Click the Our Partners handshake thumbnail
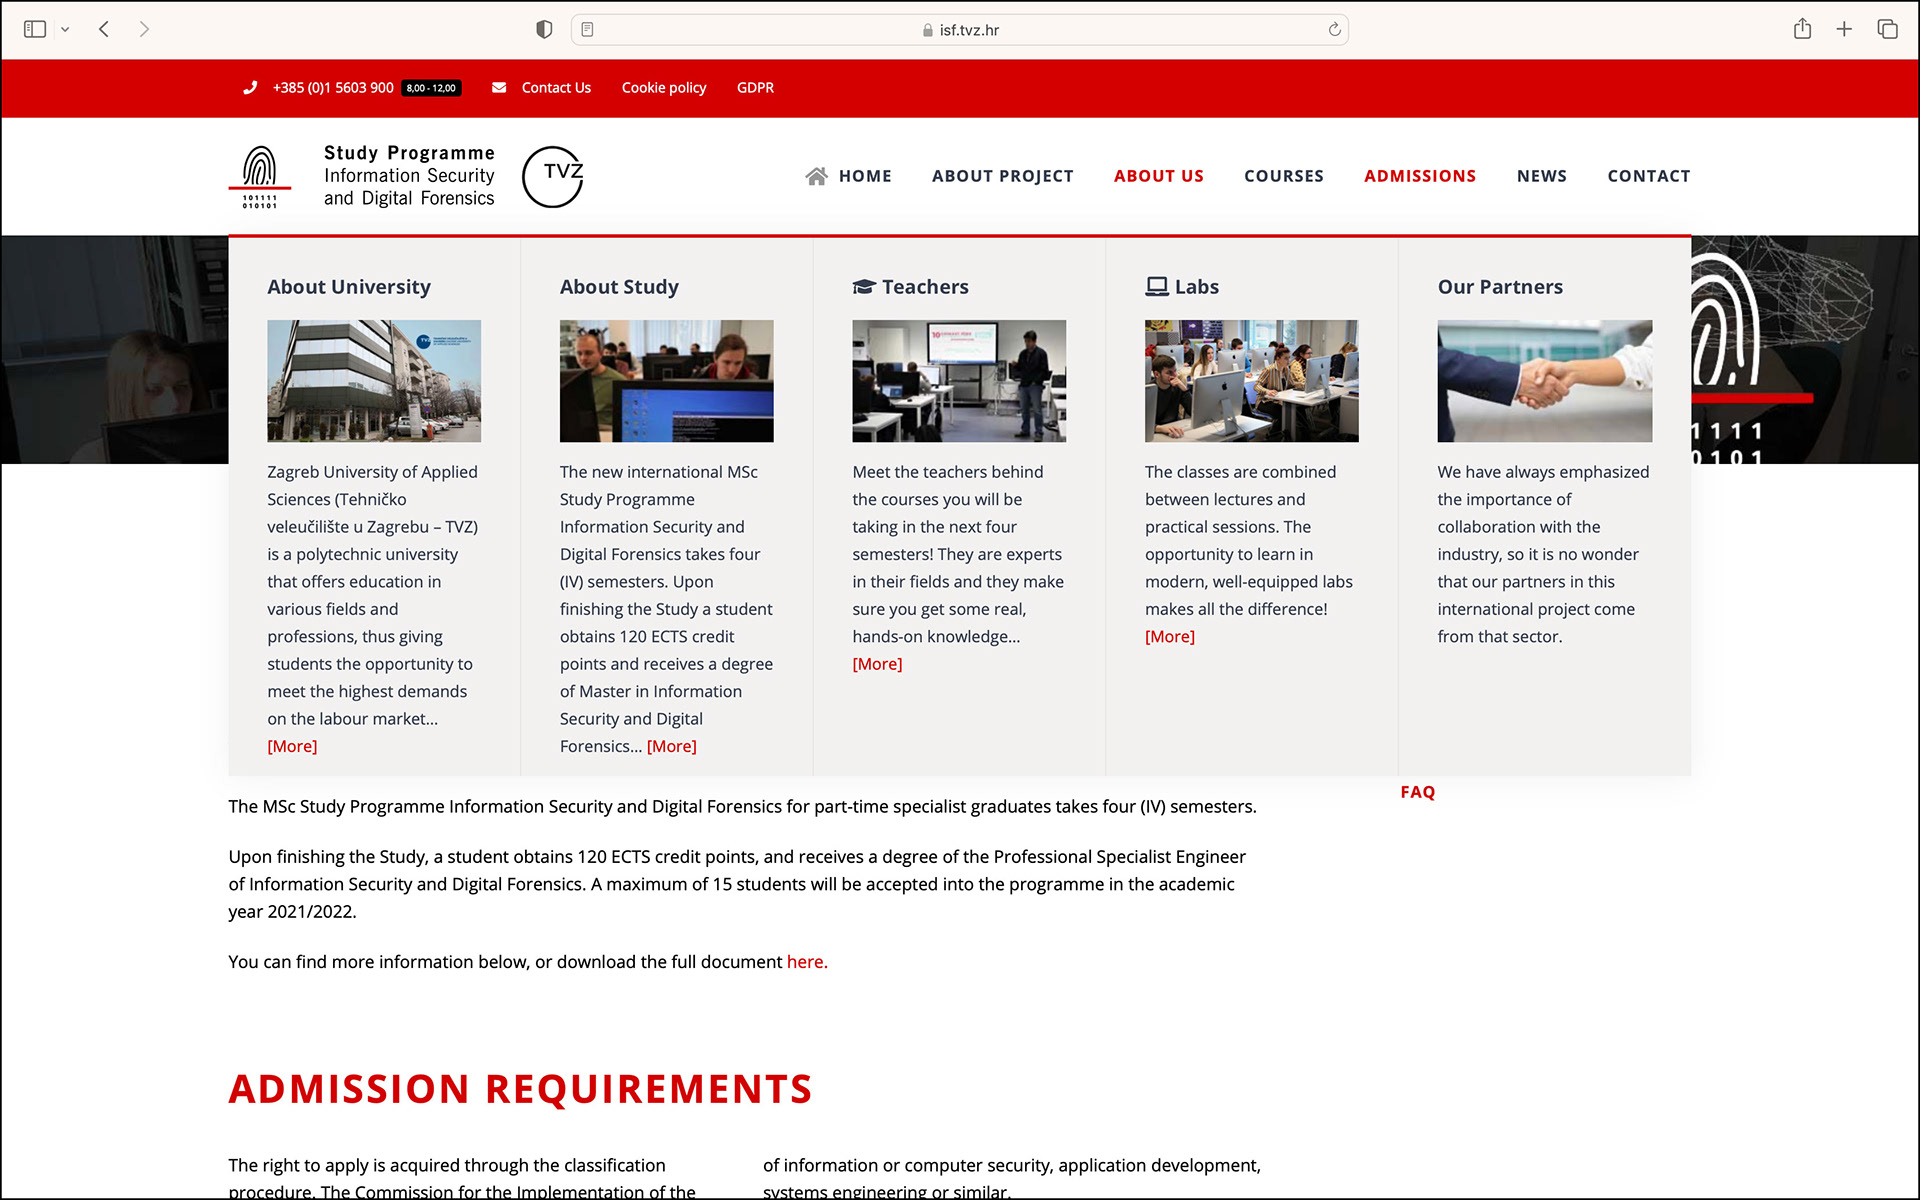Screen dimensions: 1920x1200 (1544, 381)
